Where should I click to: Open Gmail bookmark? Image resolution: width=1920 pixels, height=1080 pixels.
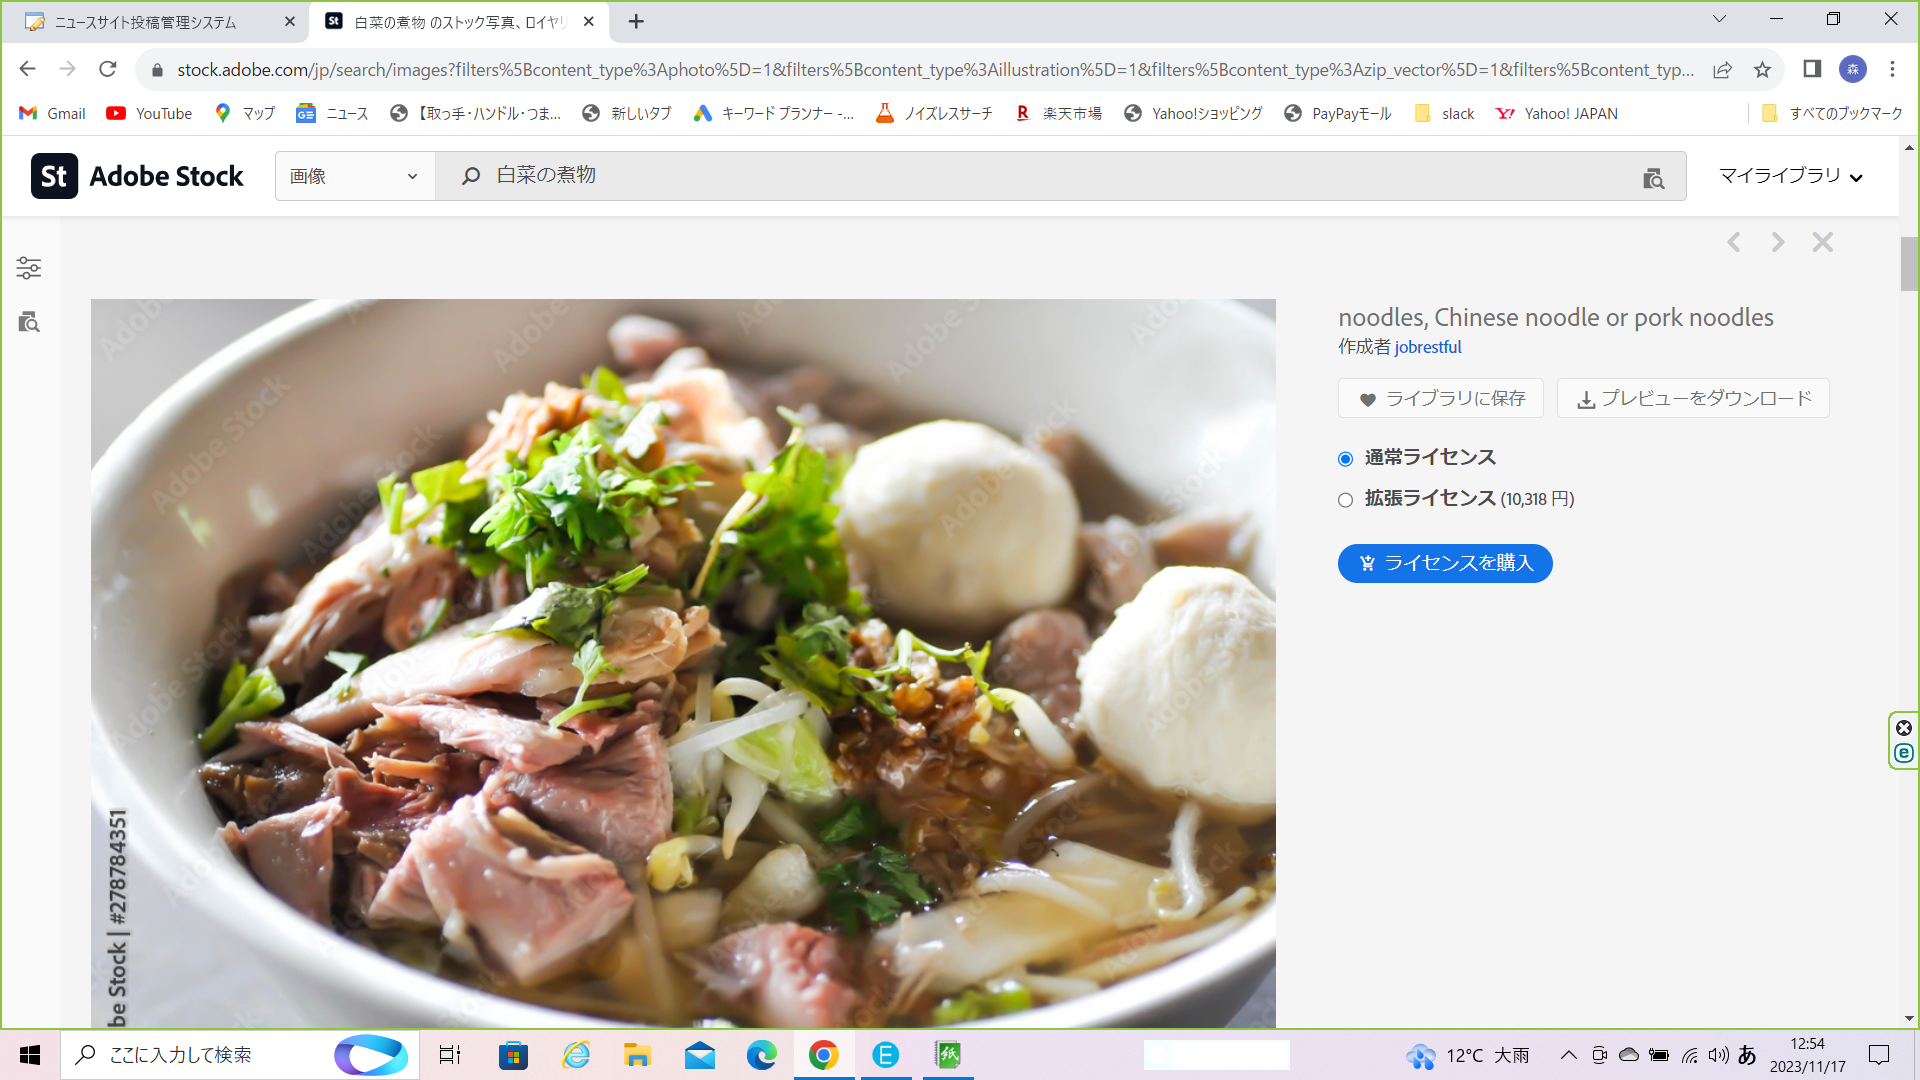[53, 113]
